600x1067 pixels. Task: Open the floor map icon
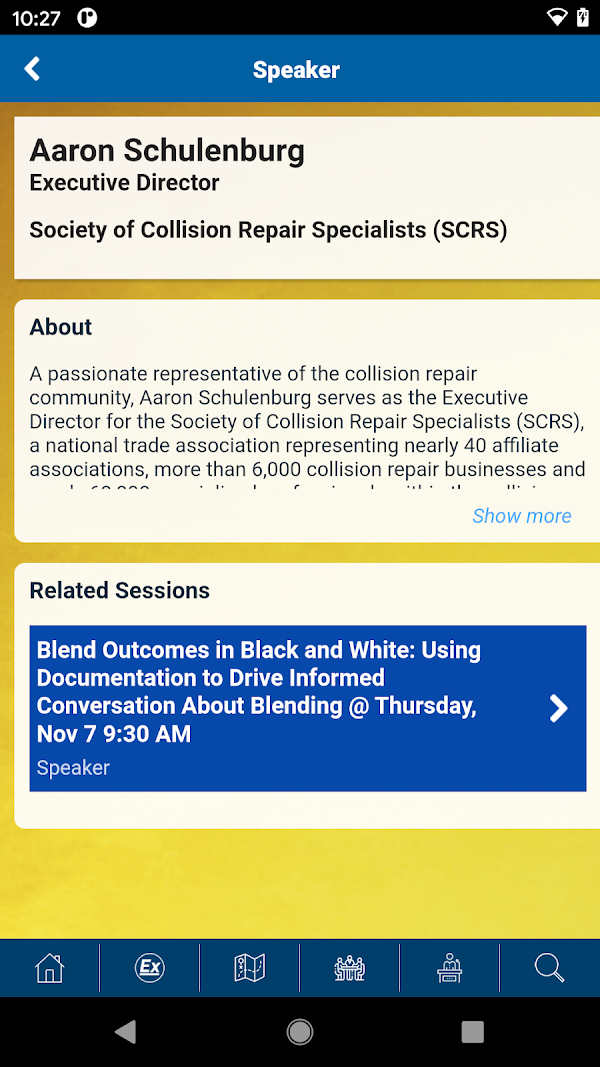click(250, 967)
